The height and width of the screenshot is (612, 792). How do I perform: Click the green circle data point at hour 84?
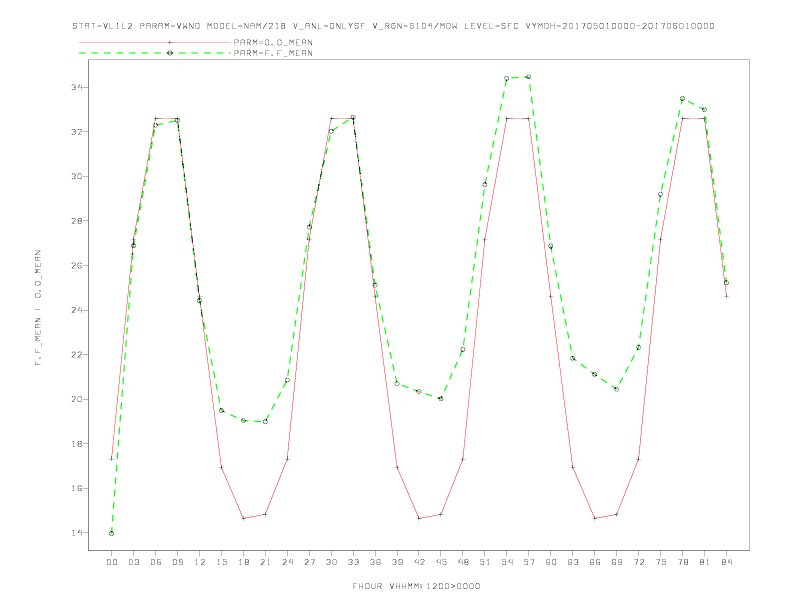(x=726, y=283)
